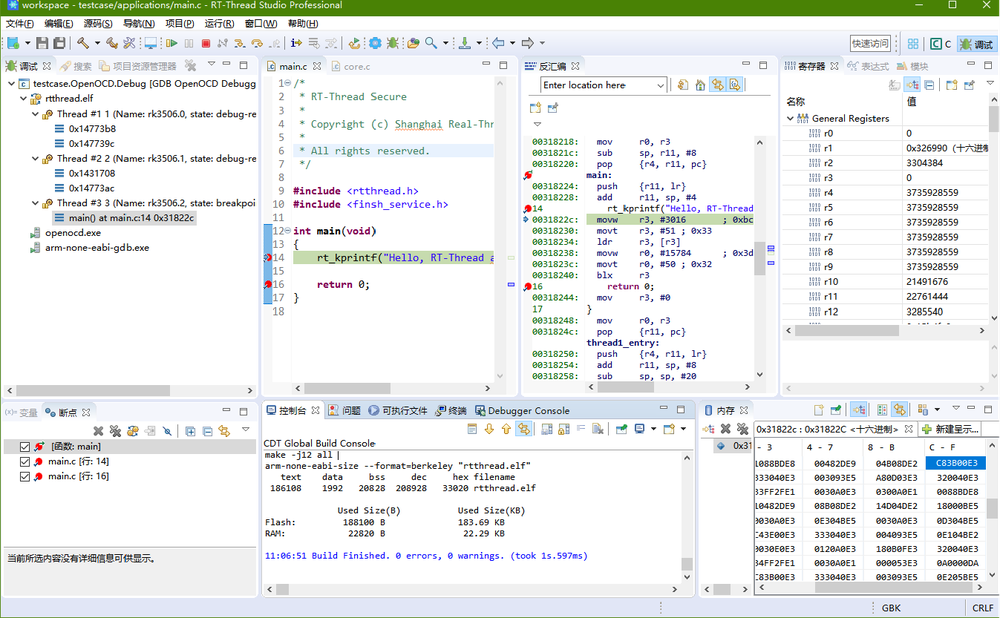
Task: Switch to the Debugger Console tab
Action: tap(520, 411)
